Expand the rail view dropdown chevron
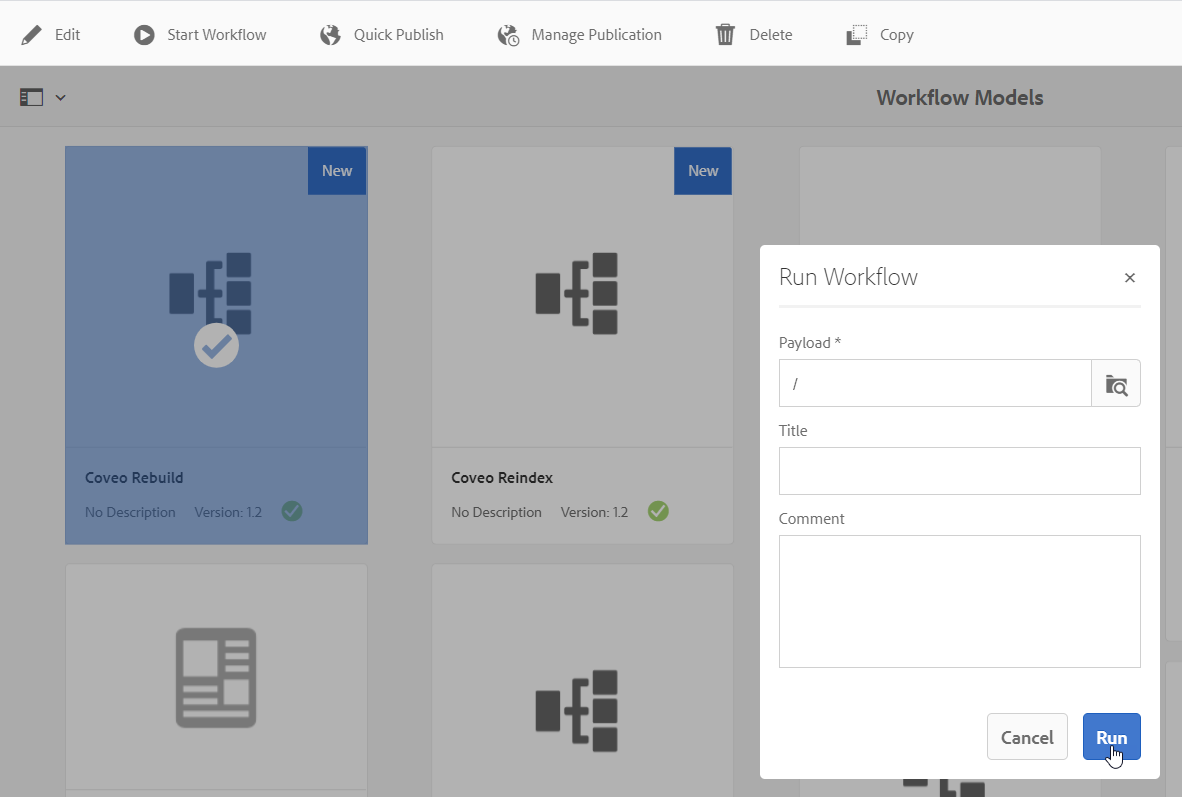Screen dimensions: 1182x797 pyautogui.click(x=61, y=97)
